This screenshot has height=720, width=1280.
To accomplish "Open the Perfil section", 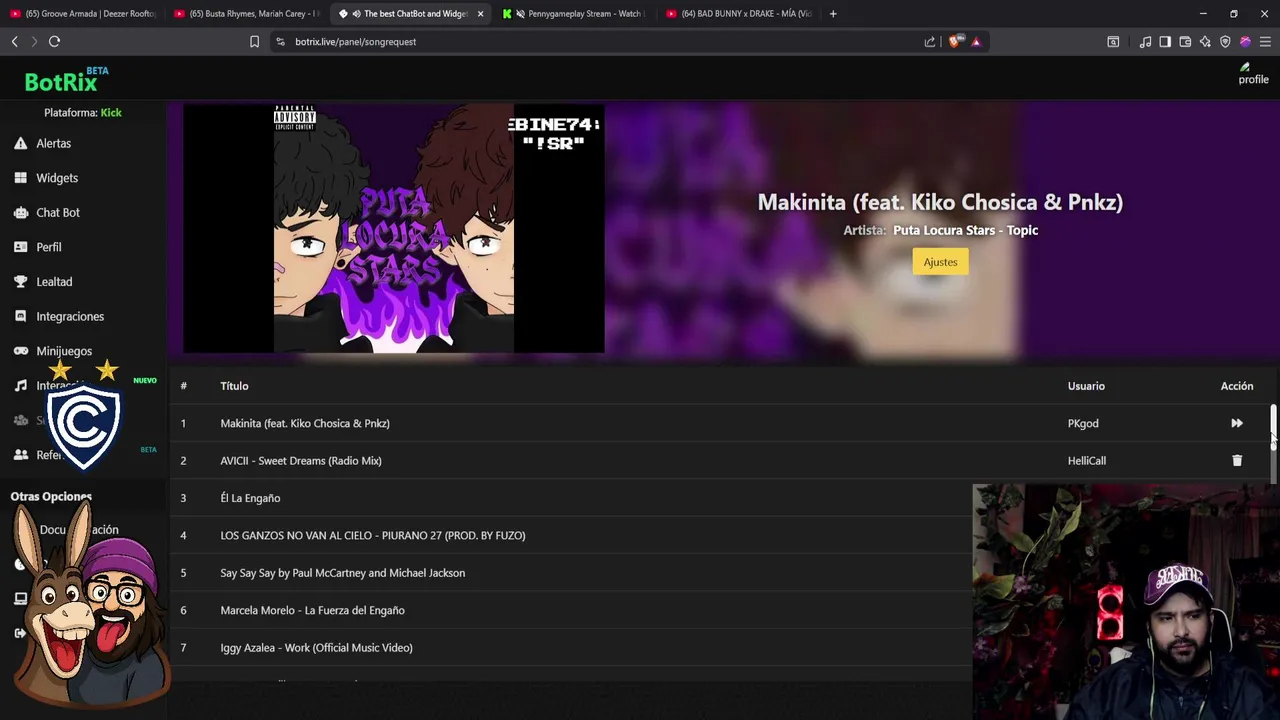I will (x=49, y=247).
